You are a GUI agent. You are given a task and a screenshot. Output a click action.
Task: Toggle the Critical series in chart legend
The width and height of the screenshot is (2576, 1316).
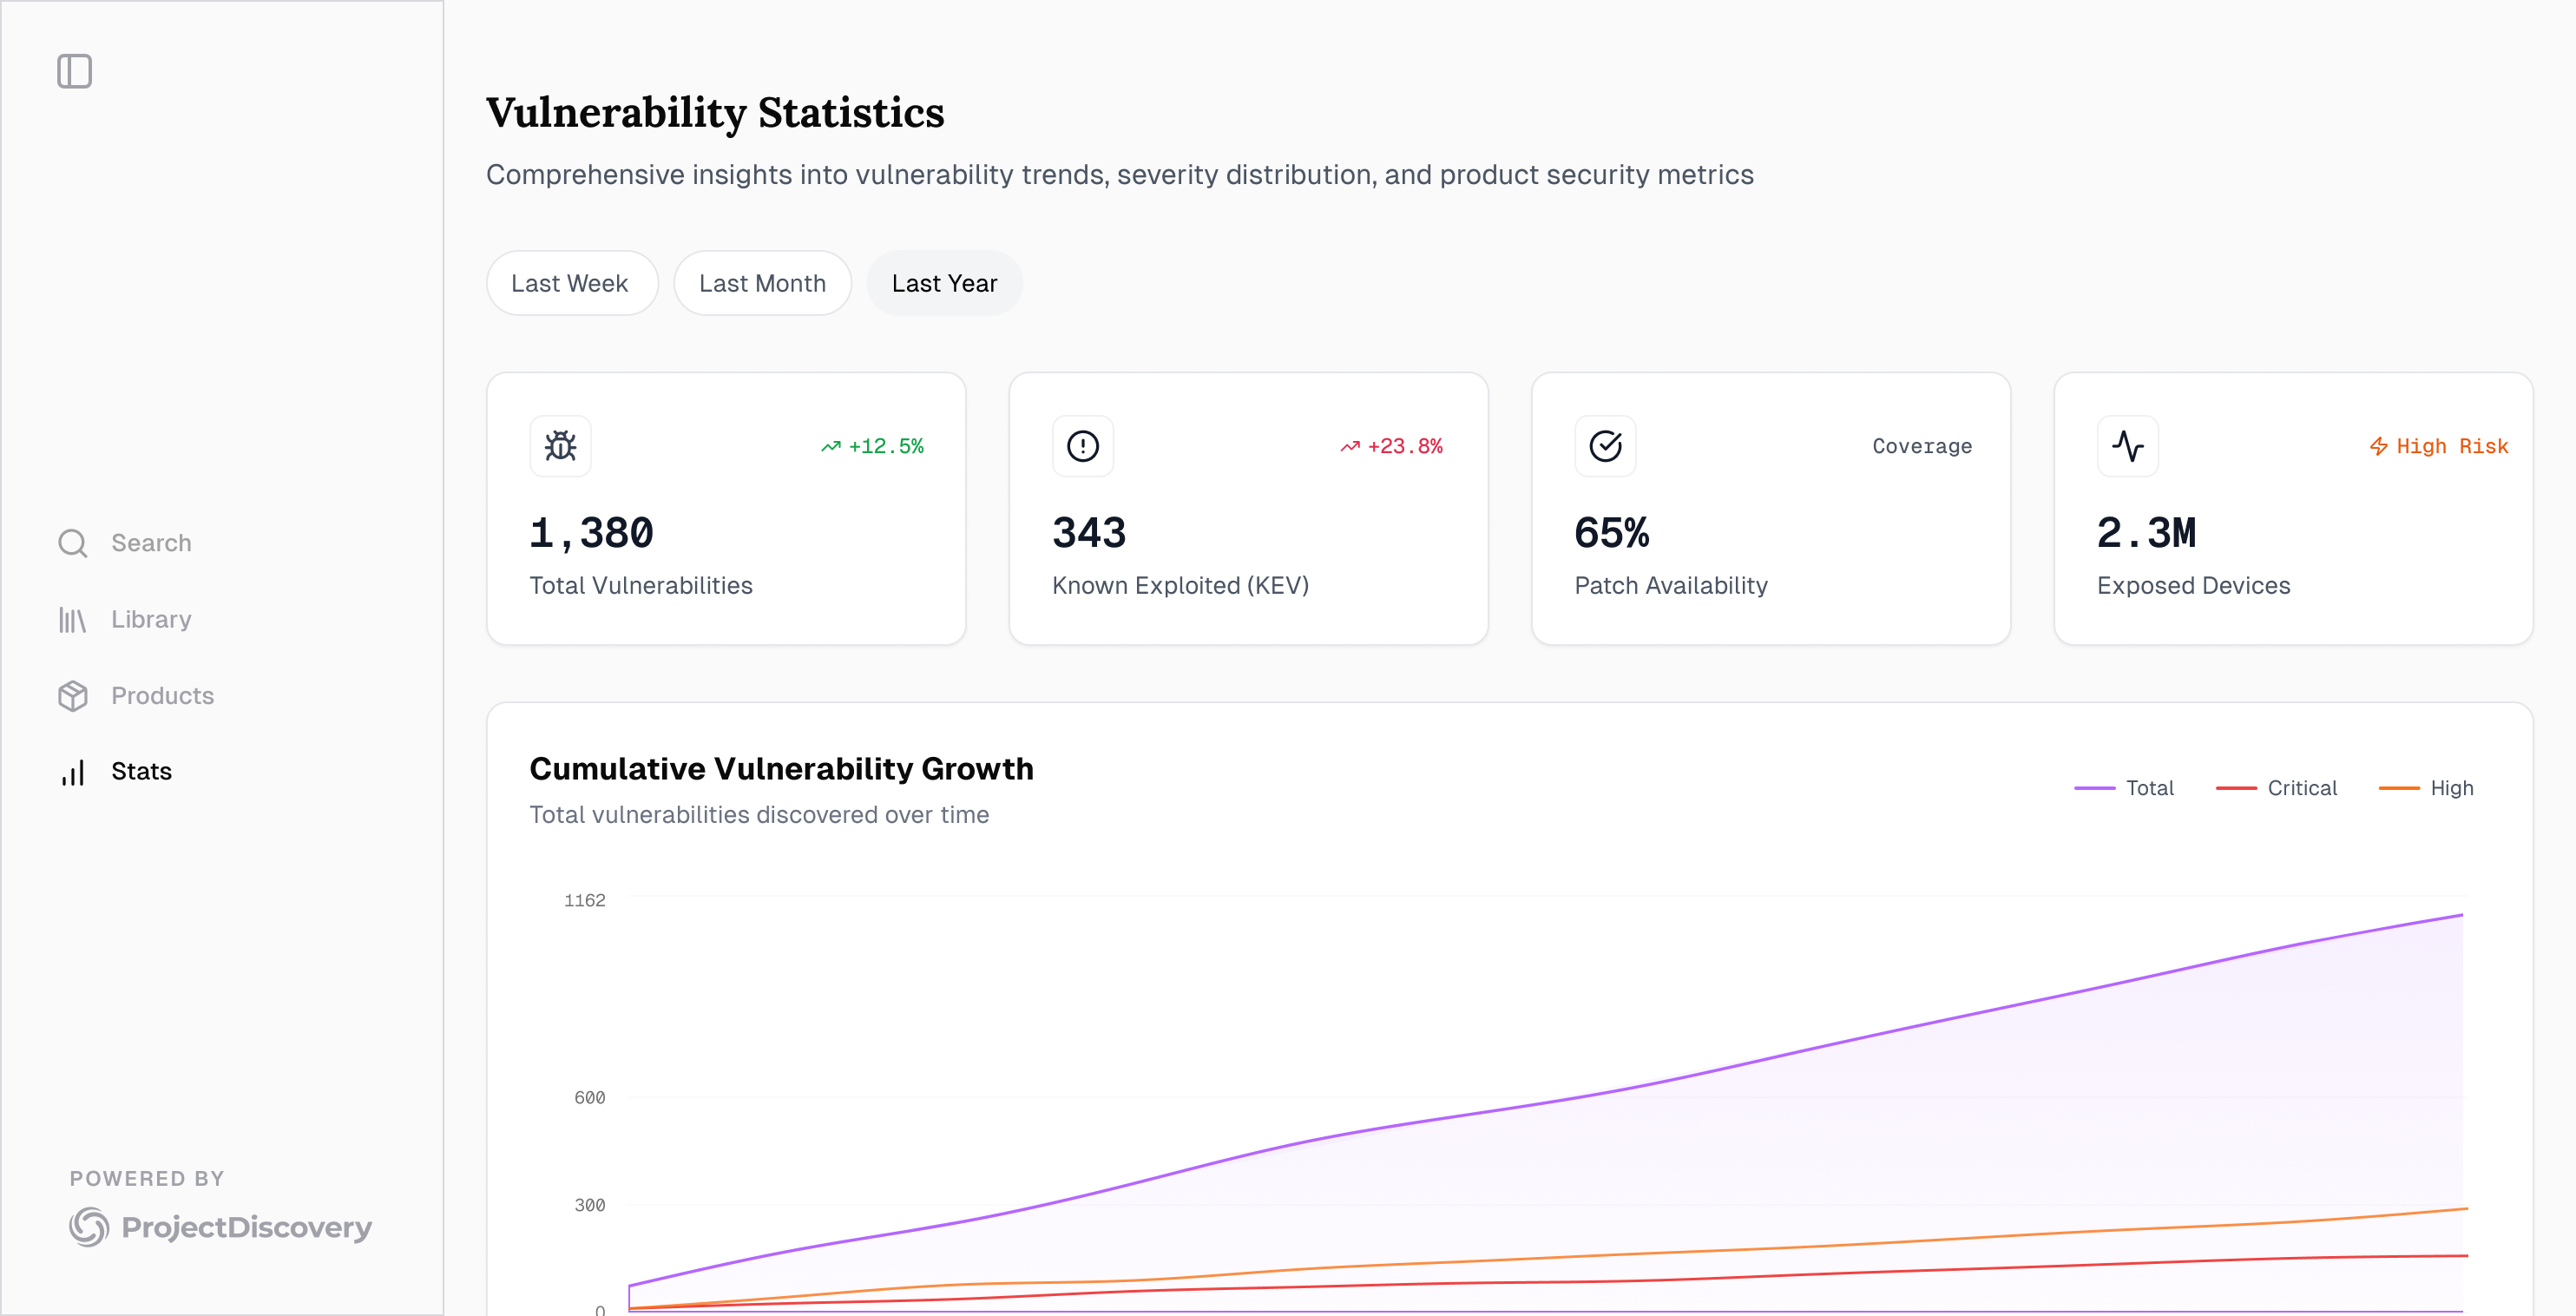(2277, 788)
